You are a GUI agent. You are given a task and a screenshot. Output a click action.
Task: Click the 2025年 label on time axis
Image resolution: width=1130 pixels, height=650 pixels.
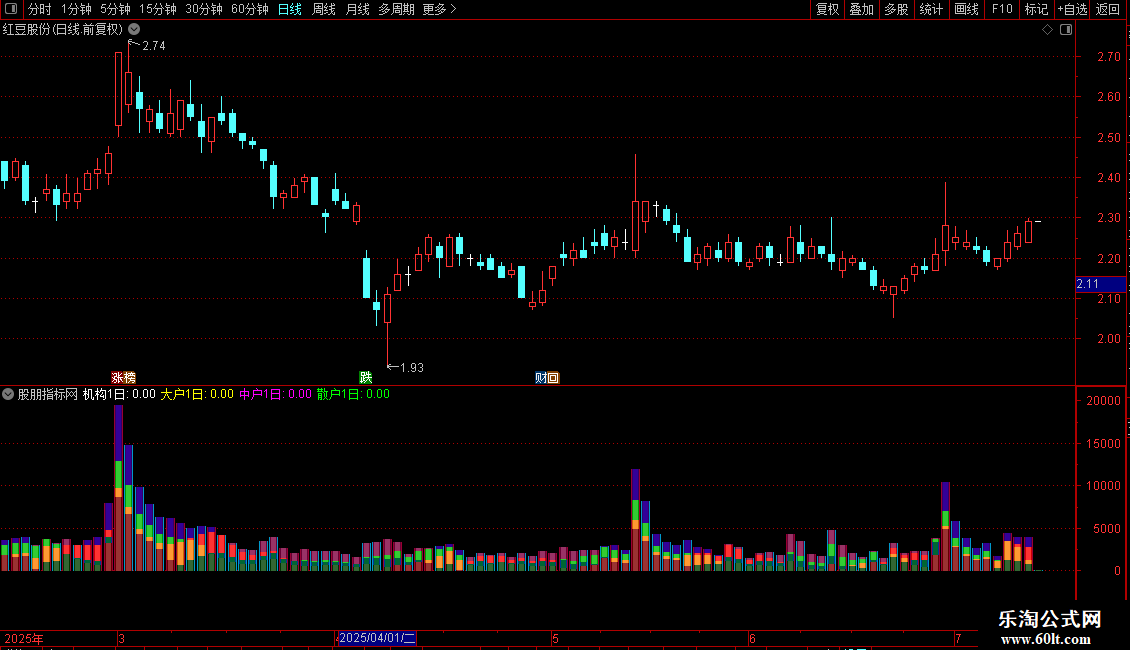(24, 638)
